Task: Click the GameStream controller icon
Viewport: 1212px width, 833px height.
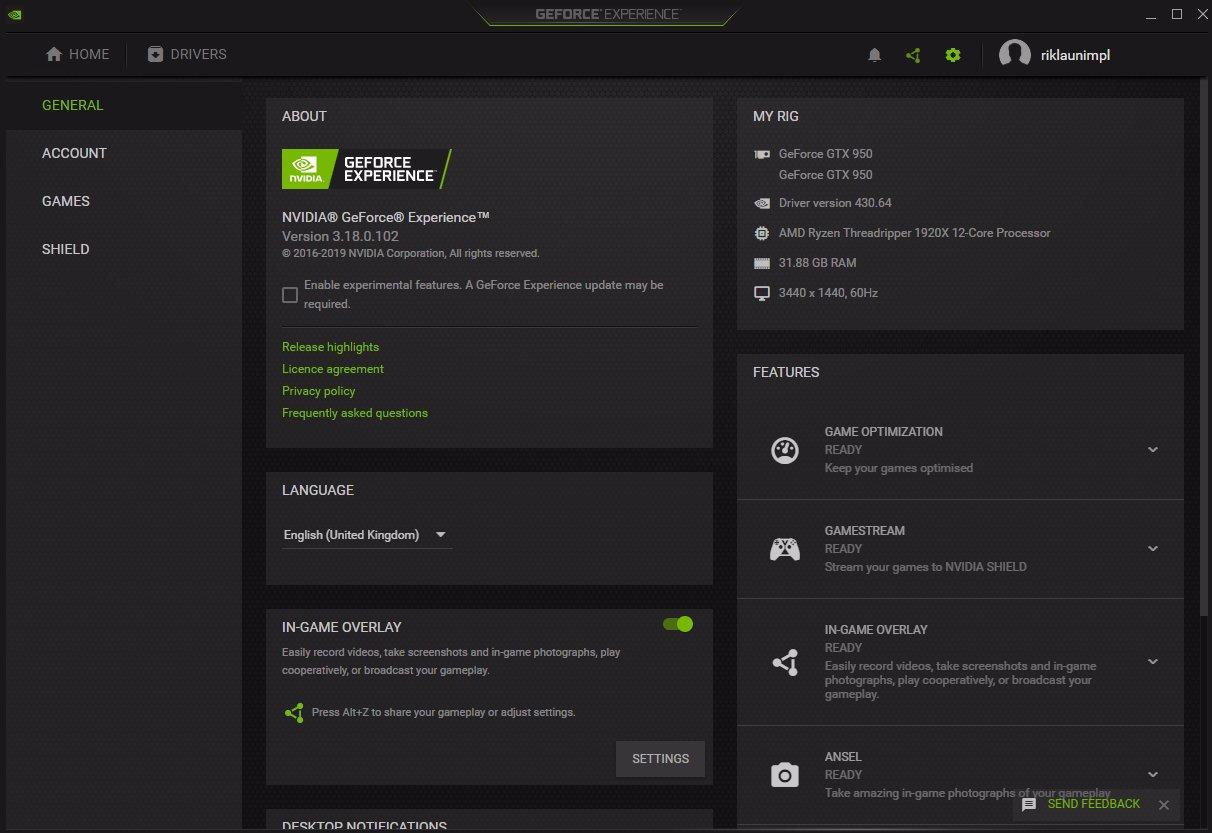Action: click(785, 549)
